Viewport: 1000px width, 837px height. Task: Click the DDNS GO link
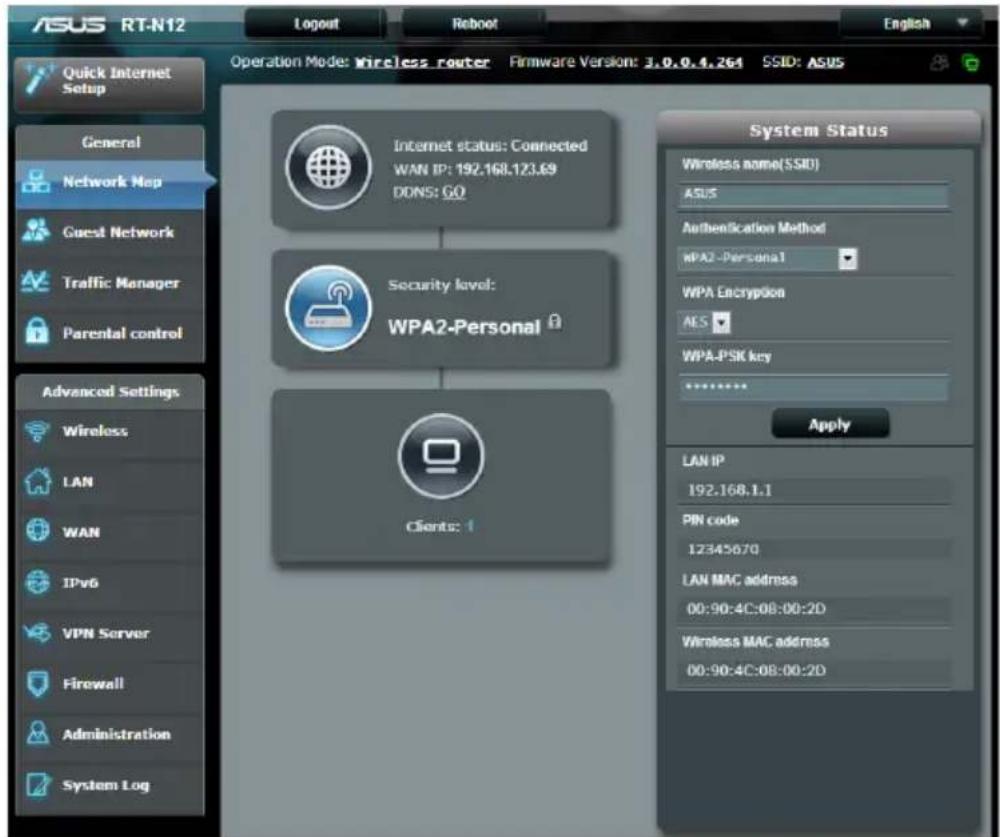pos(453,192)
